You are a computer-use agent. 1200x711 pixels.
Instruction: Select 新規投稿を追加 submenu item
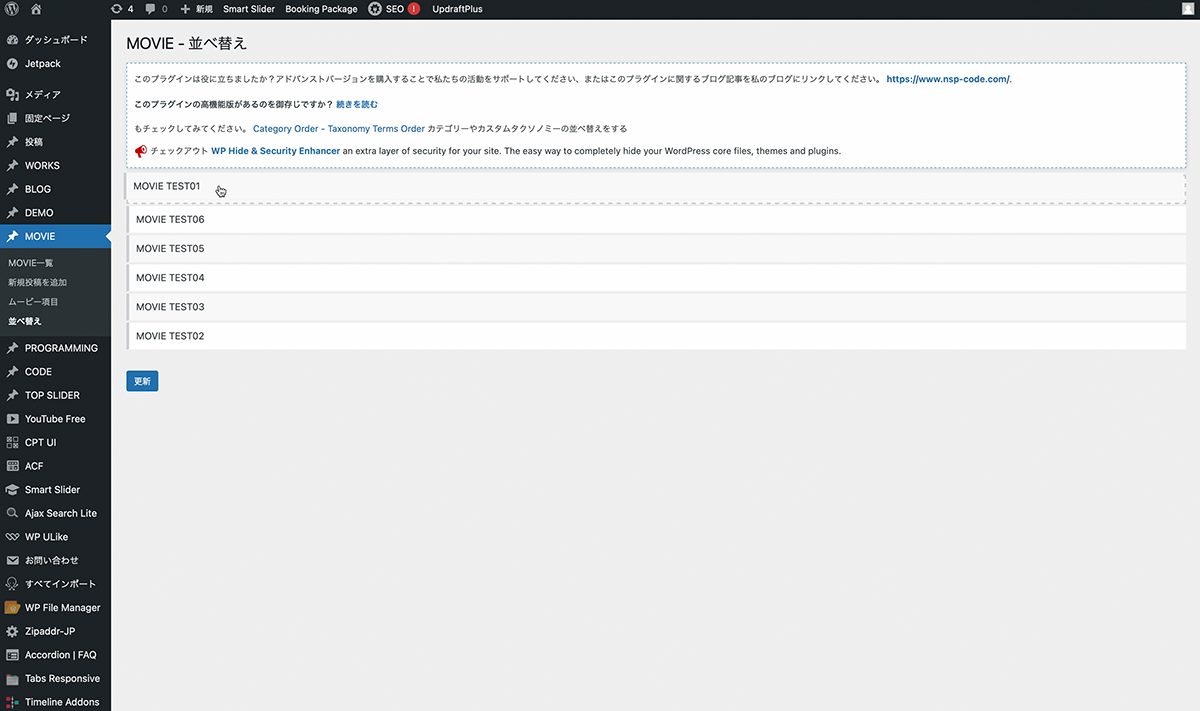coord(38,283)
